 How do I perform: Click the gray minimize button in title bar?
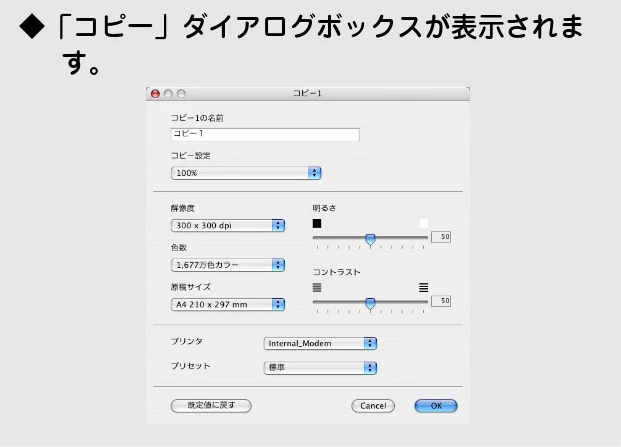(x=168, y=94)
